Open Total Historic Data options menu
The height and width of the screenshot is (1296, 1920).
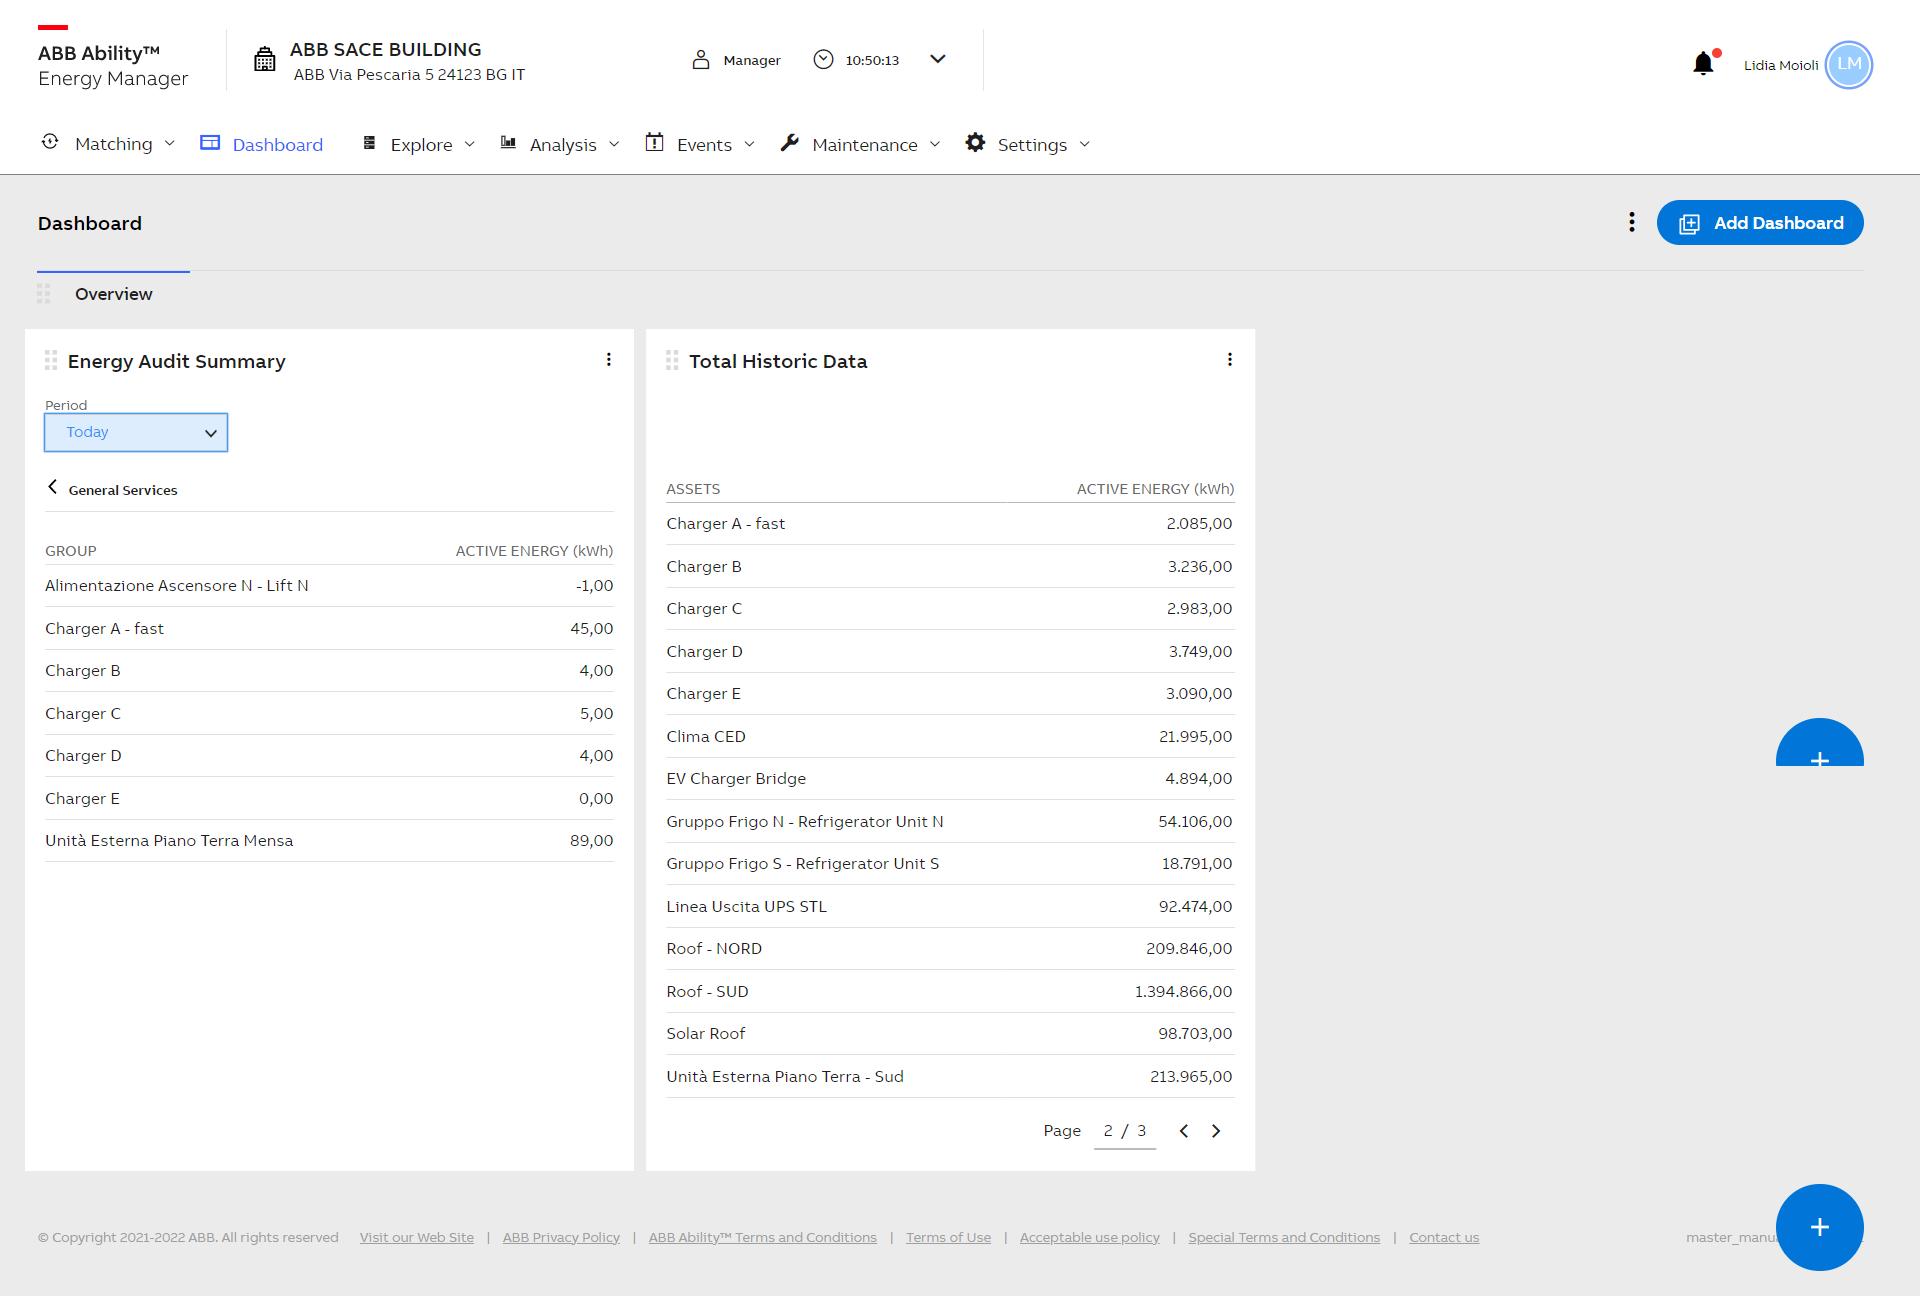pos(1230,360)
